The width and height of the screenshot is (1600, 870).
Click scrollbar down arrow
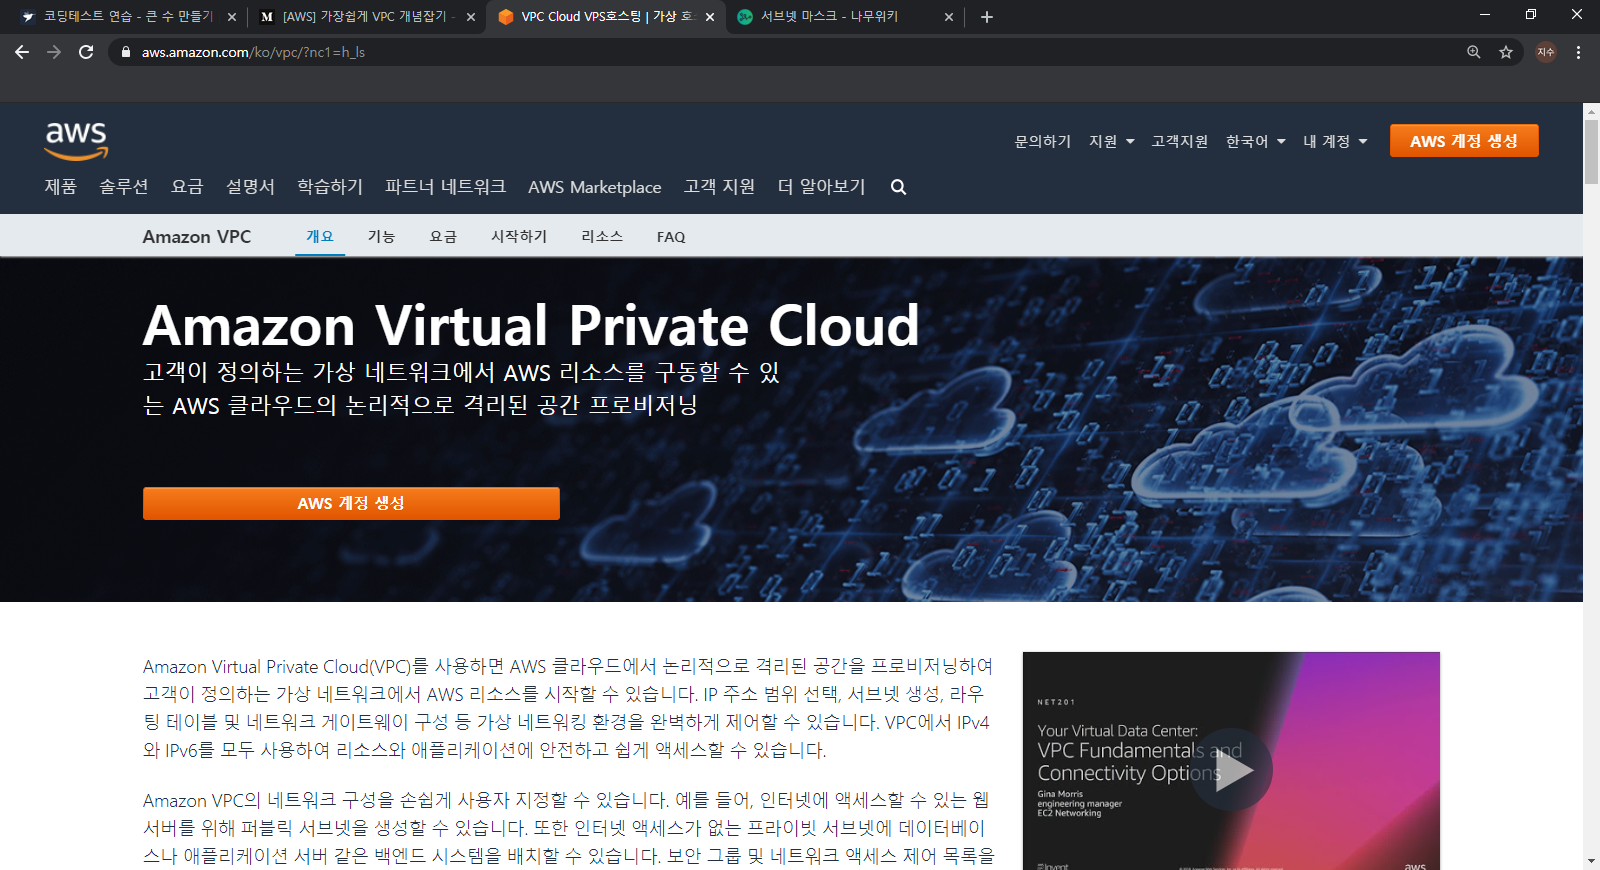coord(1591,860)
